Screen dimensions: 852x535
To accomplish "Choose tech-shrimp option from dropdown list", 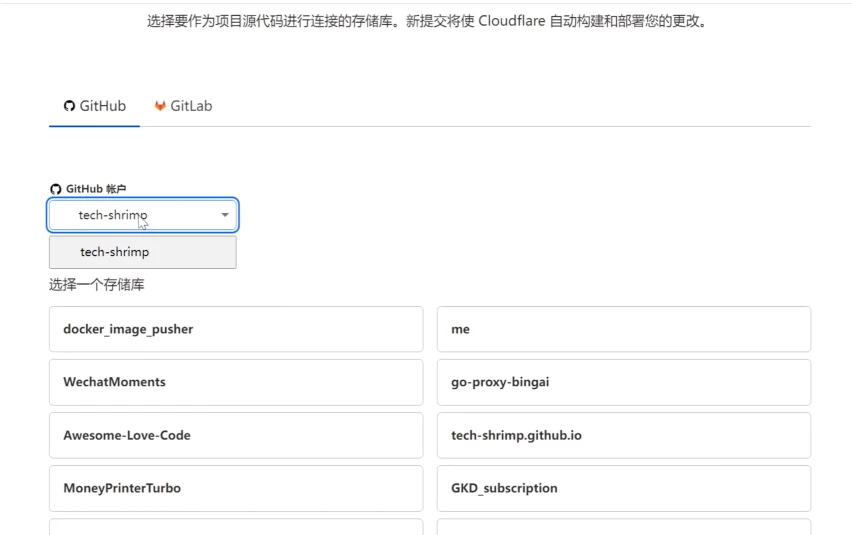I will [143, 252].
